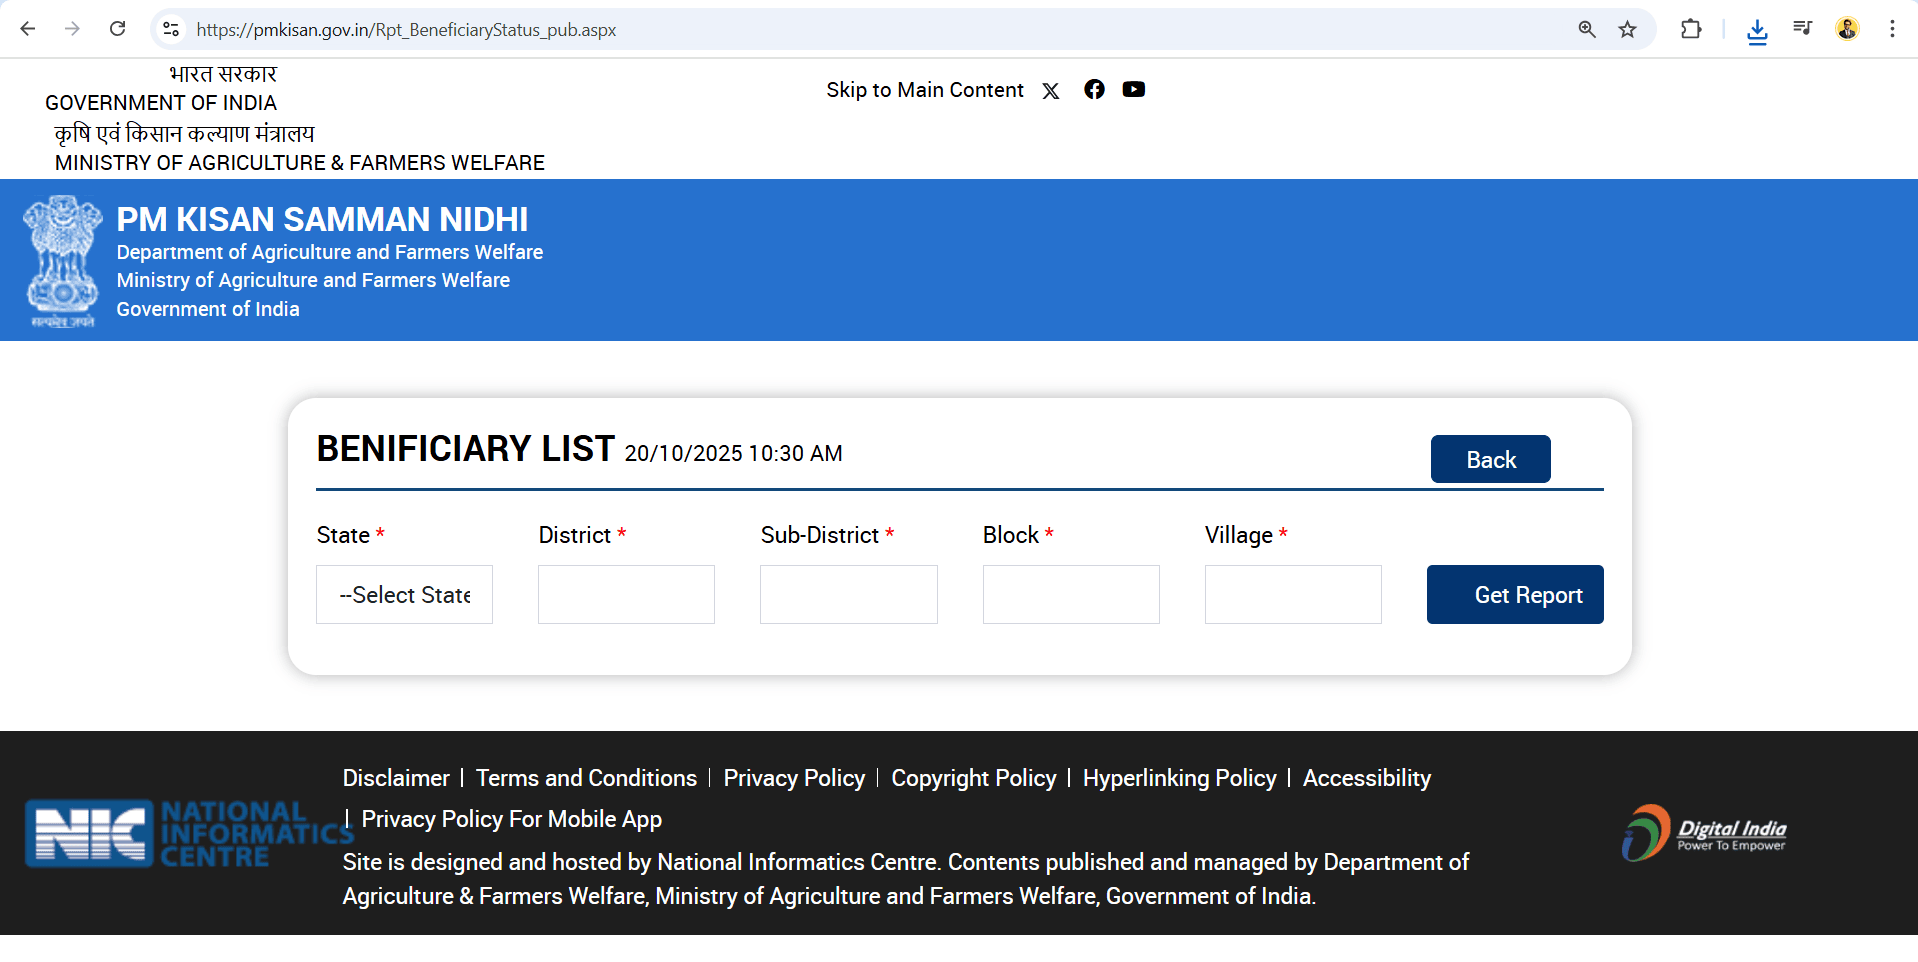Open the Sub-District dropdown
This screenshot has width=1918, height=962.
[x=848, y=595]
